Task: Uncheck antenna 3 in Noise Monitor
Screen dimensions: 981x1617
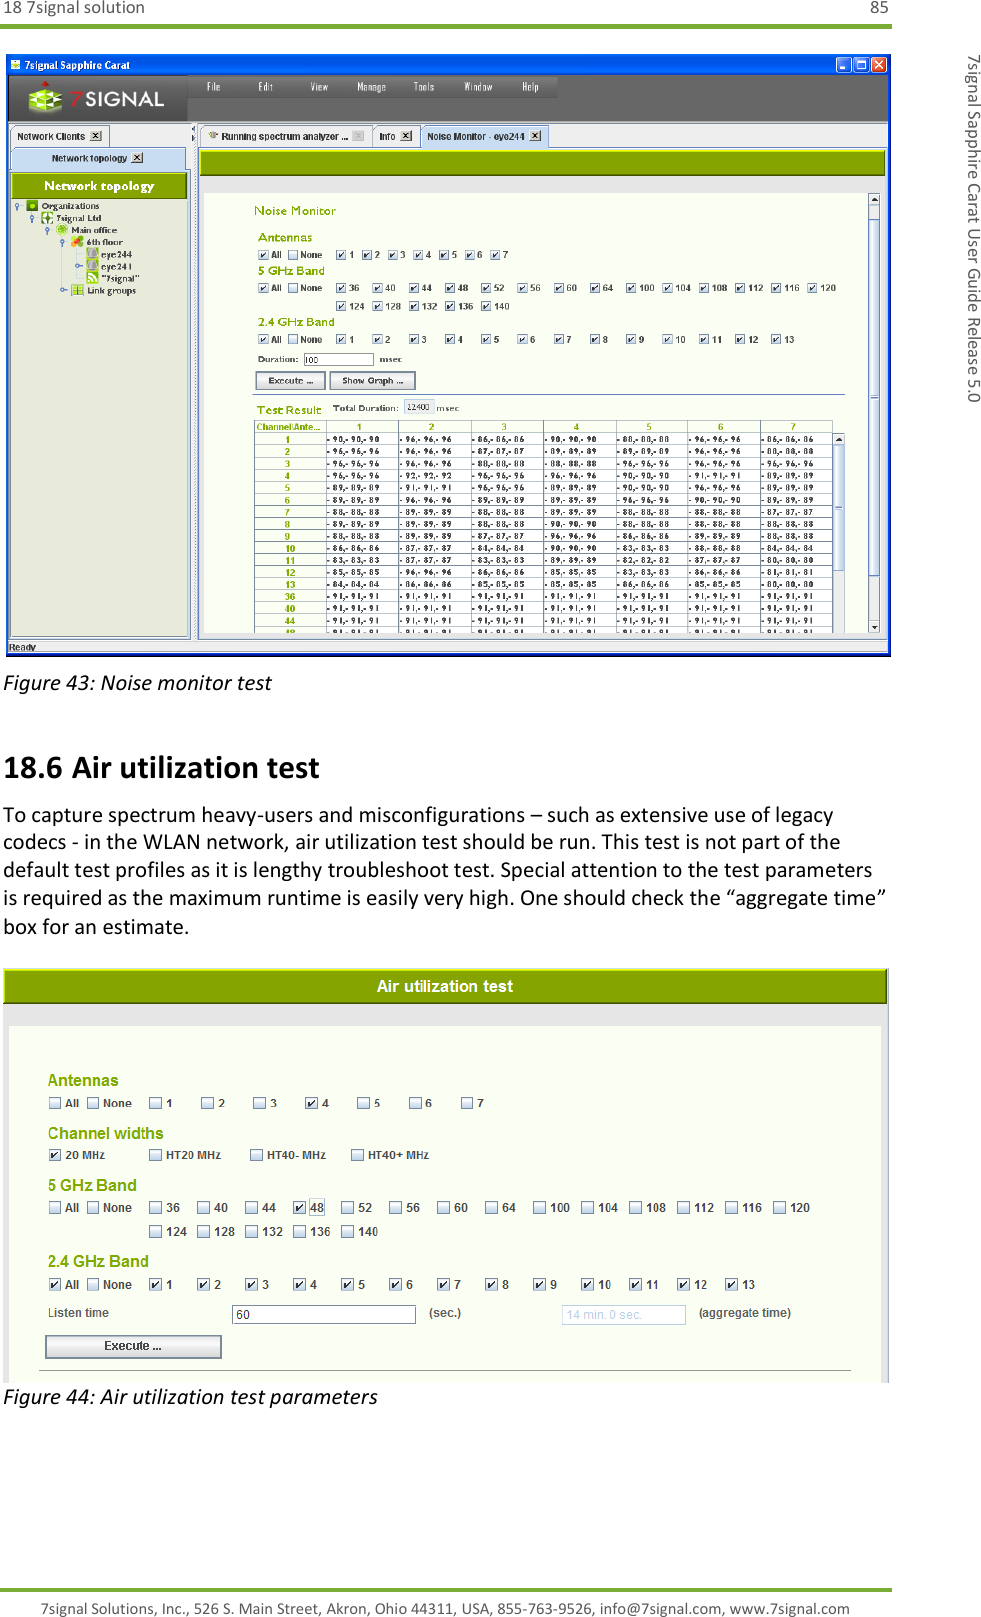Action: (393, 255)
